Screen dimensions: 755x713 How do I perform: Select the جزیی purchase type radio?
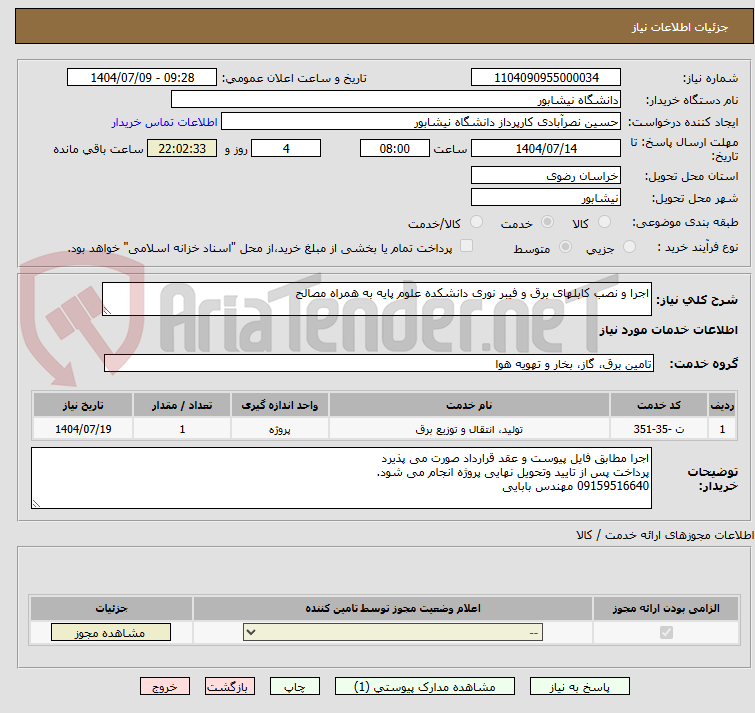(629, 247)
